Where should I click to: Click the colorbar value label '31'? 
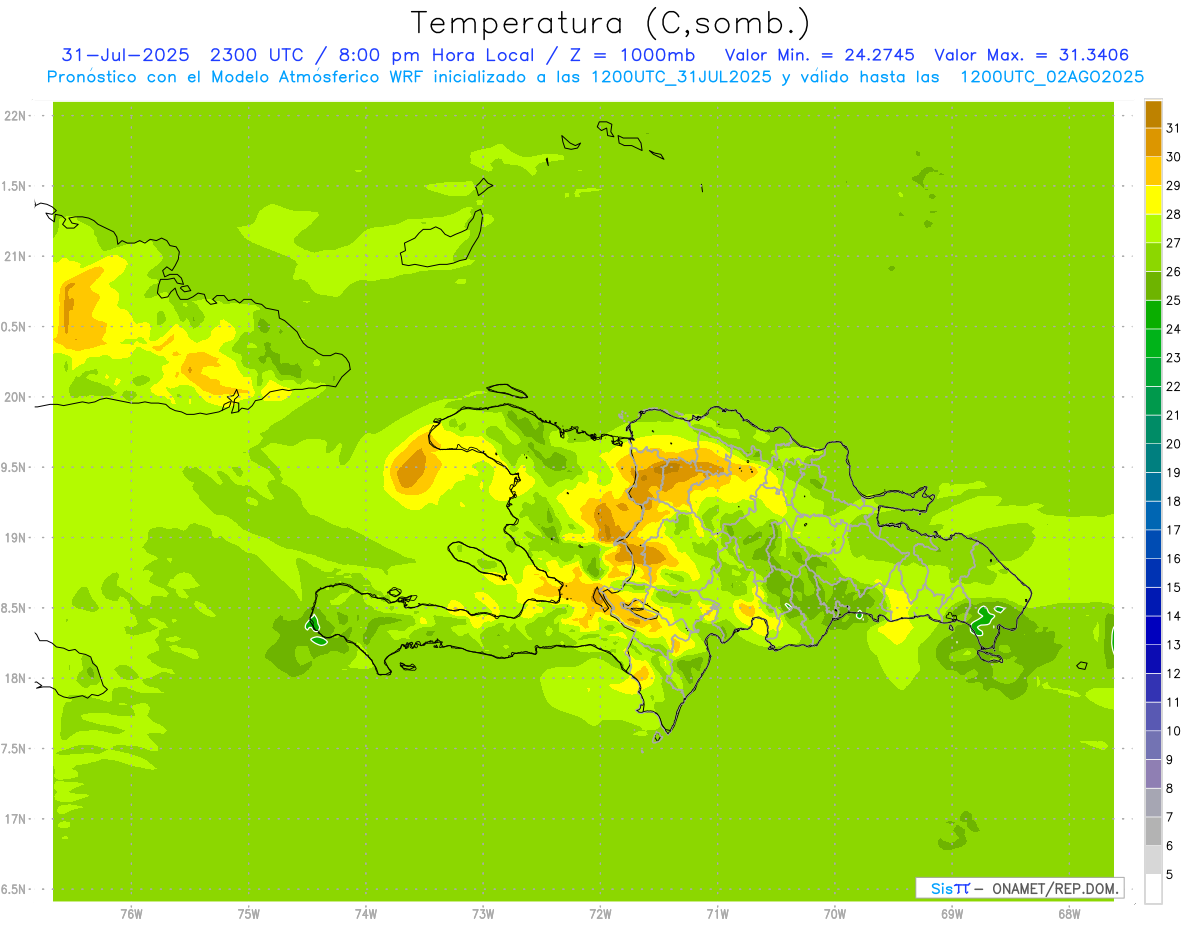click(1174, 128)
